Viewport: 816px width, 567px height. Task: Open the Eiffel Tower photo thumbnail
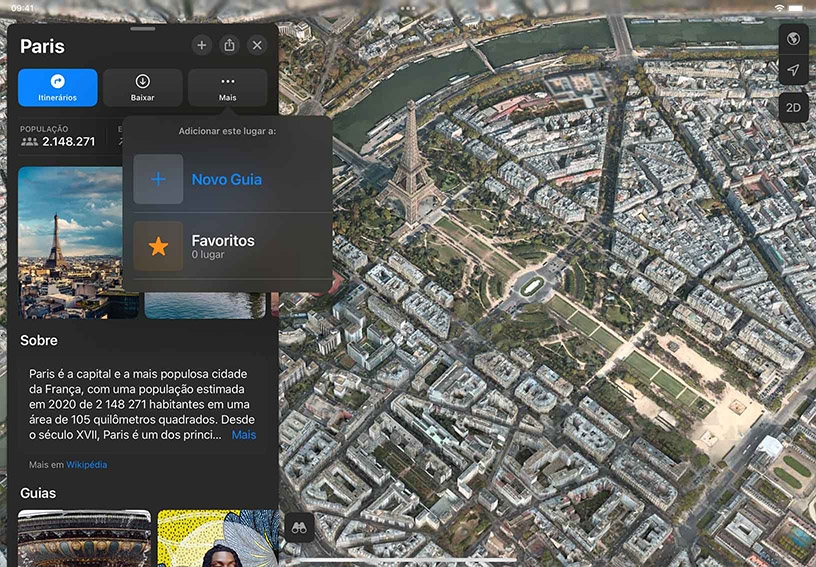(70, 242)
